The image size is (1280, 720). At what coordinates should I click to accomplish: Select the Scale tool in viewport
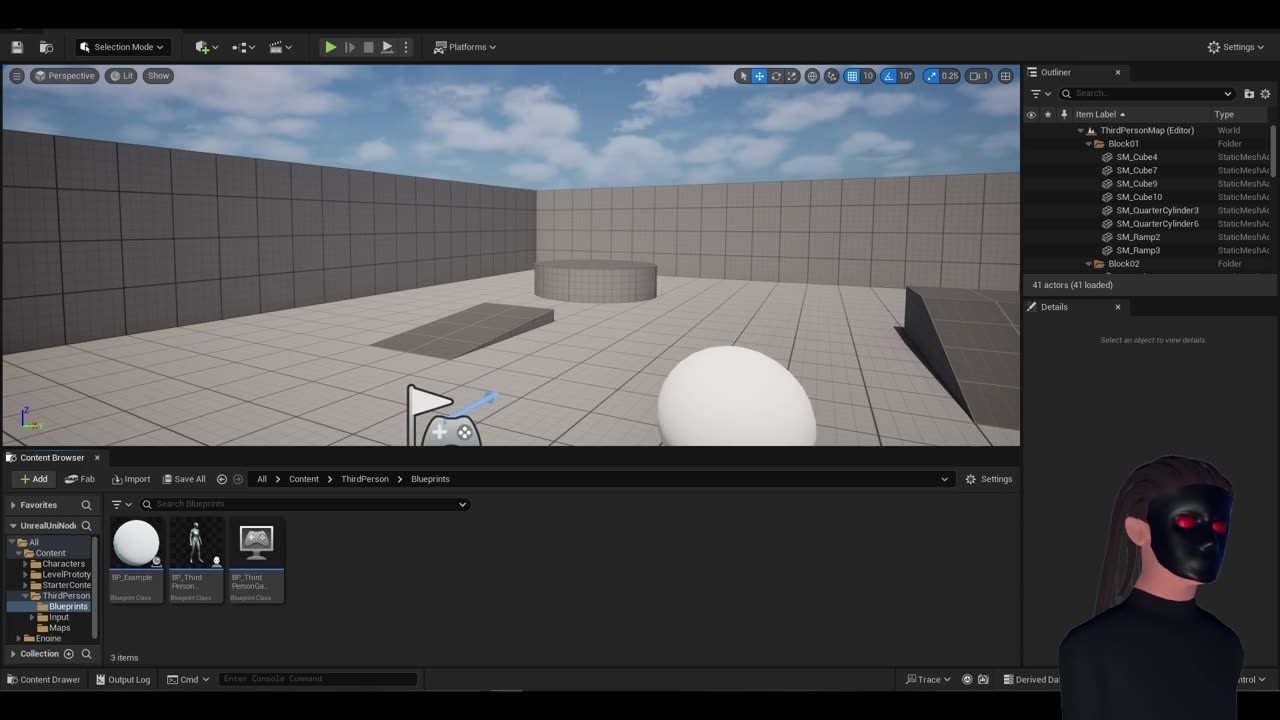click(791, 76)
